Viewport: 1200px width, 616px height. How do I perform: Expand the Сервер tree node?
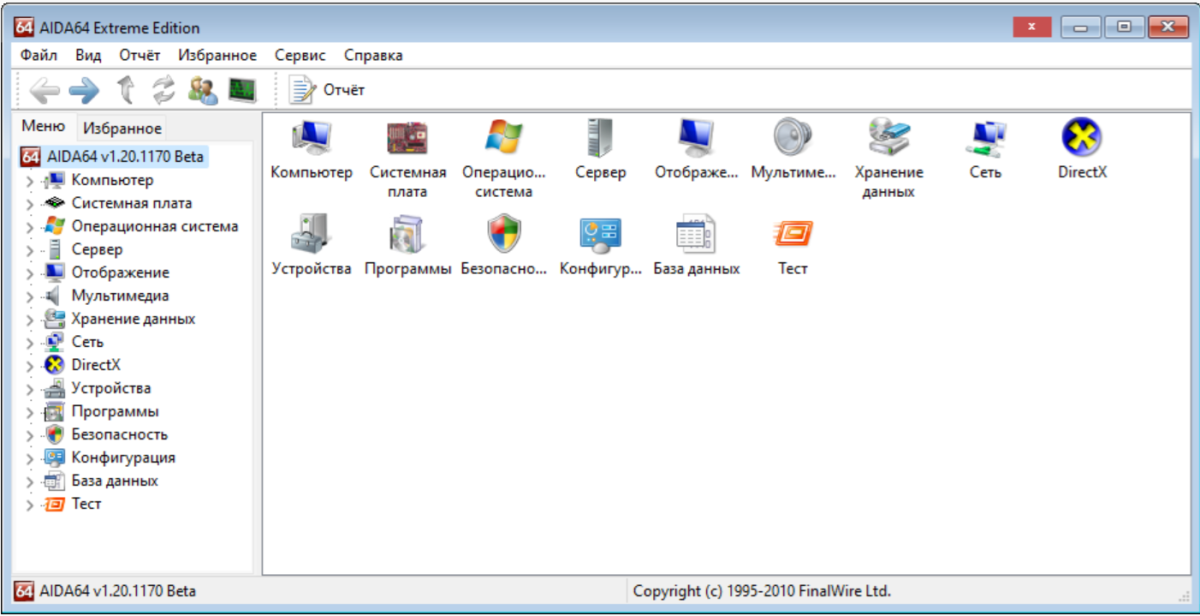(30, 250)
